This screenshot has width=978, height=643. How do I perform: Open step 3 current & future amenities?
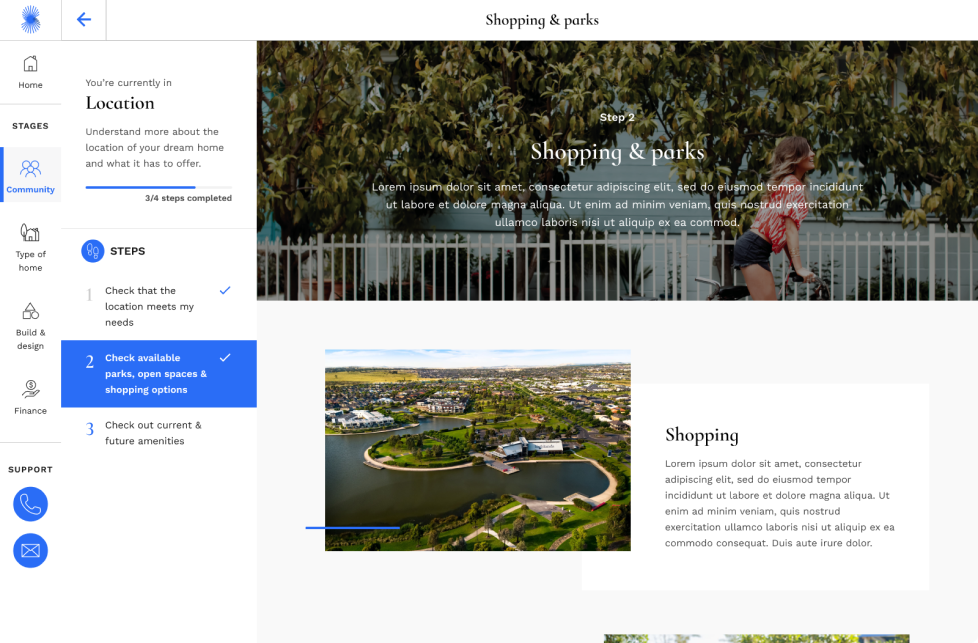(x=153, y=433)
